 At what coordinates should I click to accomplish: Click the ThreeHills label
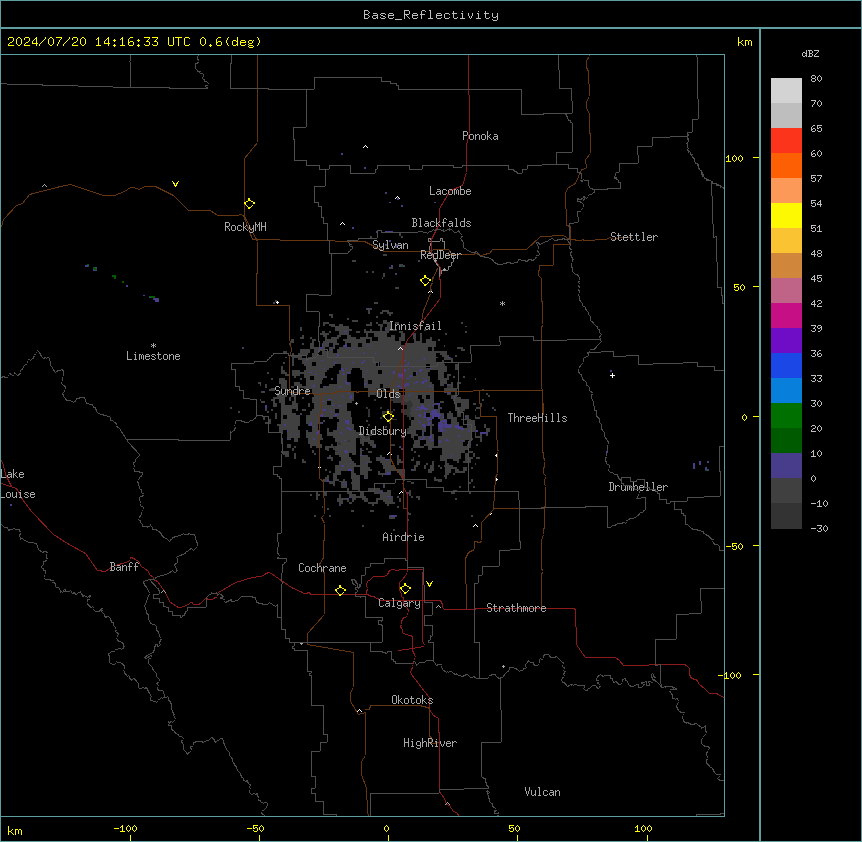tap(537, 418)
